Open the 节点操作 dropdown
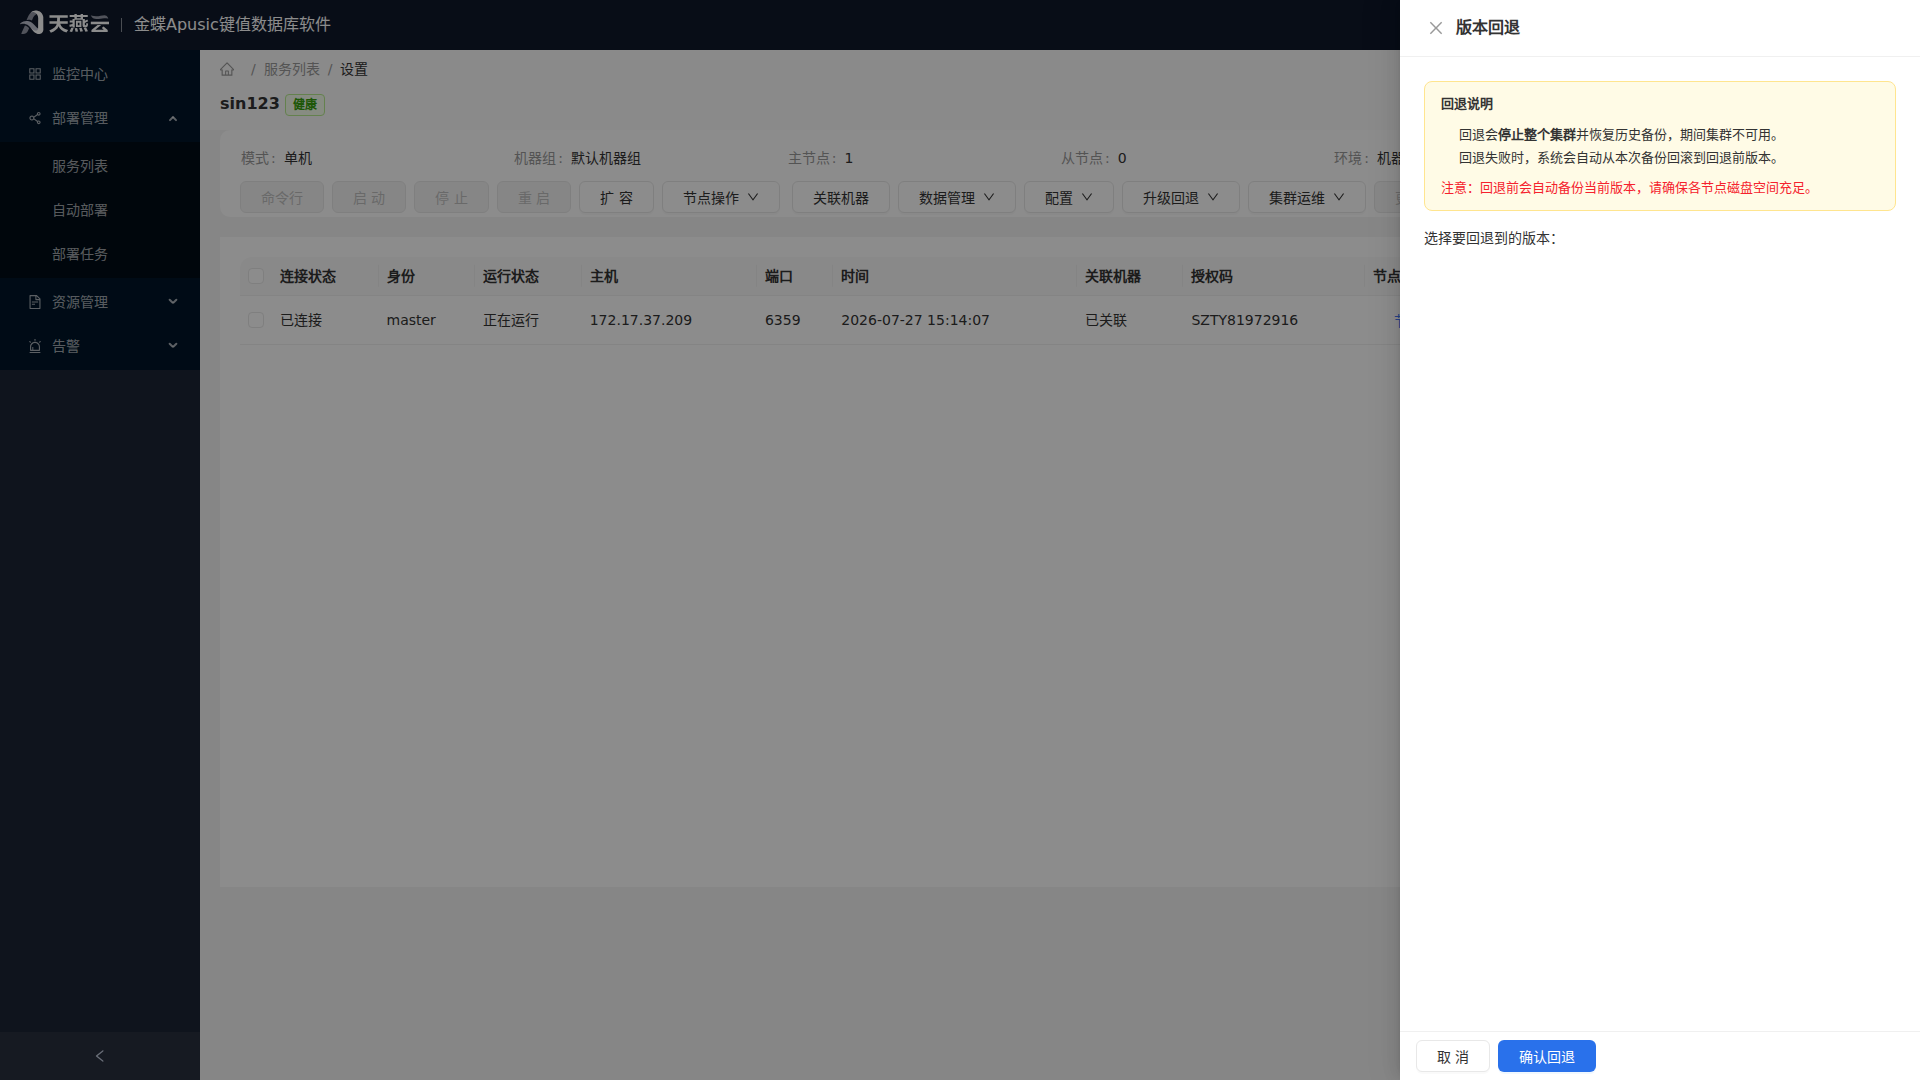Screen dimensions: 1920x1080 click(x=720, y=198)
